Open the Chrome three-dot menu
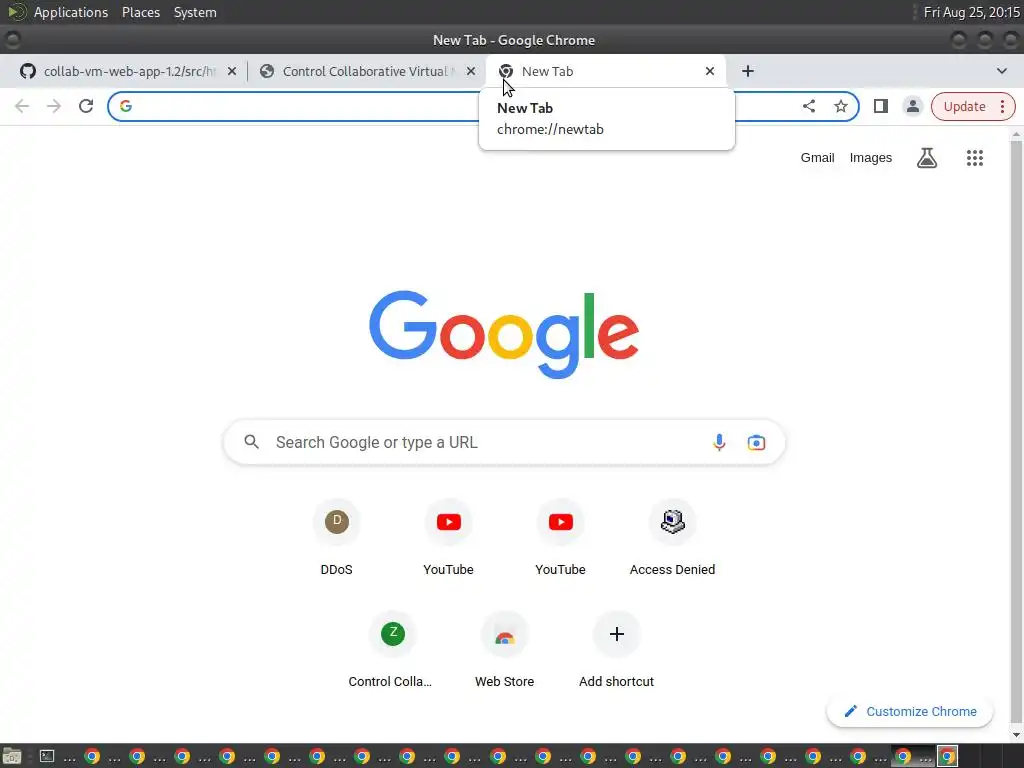Viewport: 1024px width, 768px height. coord(1002,106)
